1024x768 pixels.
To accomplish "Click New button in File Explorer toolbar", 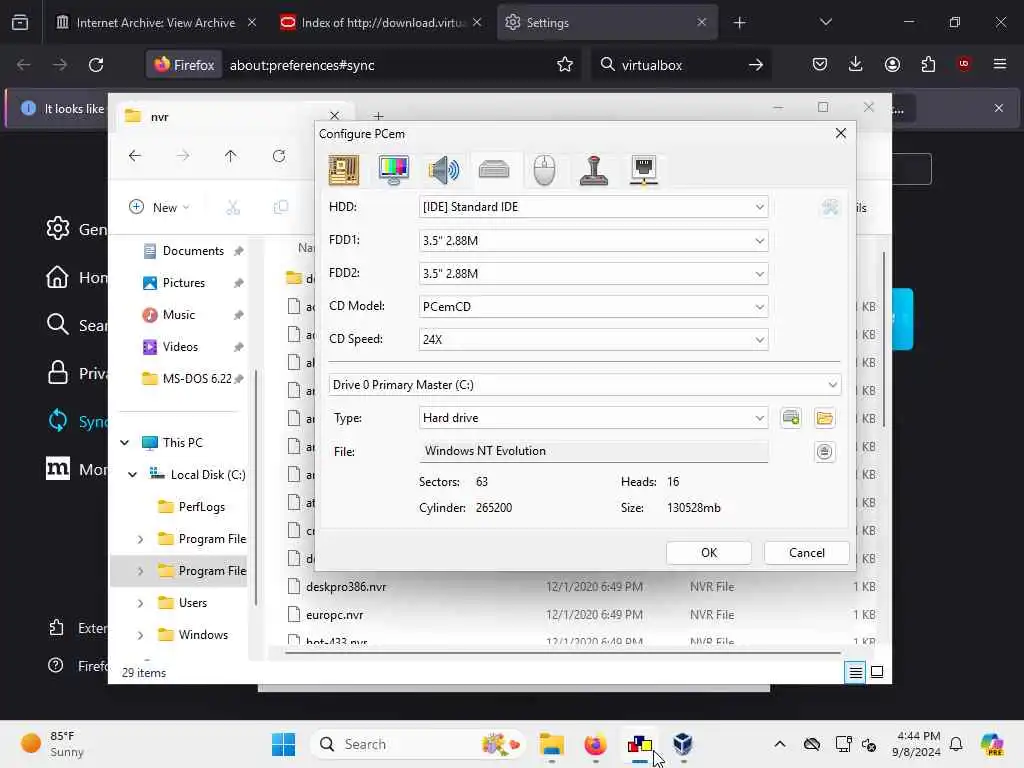I will click(159, 207).
